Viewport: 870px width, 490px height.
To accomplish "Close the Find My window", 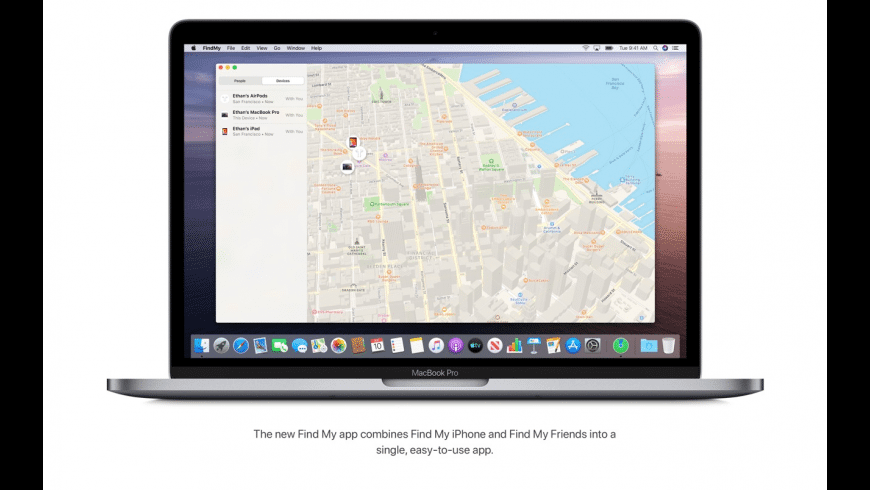I will [221, 68].
